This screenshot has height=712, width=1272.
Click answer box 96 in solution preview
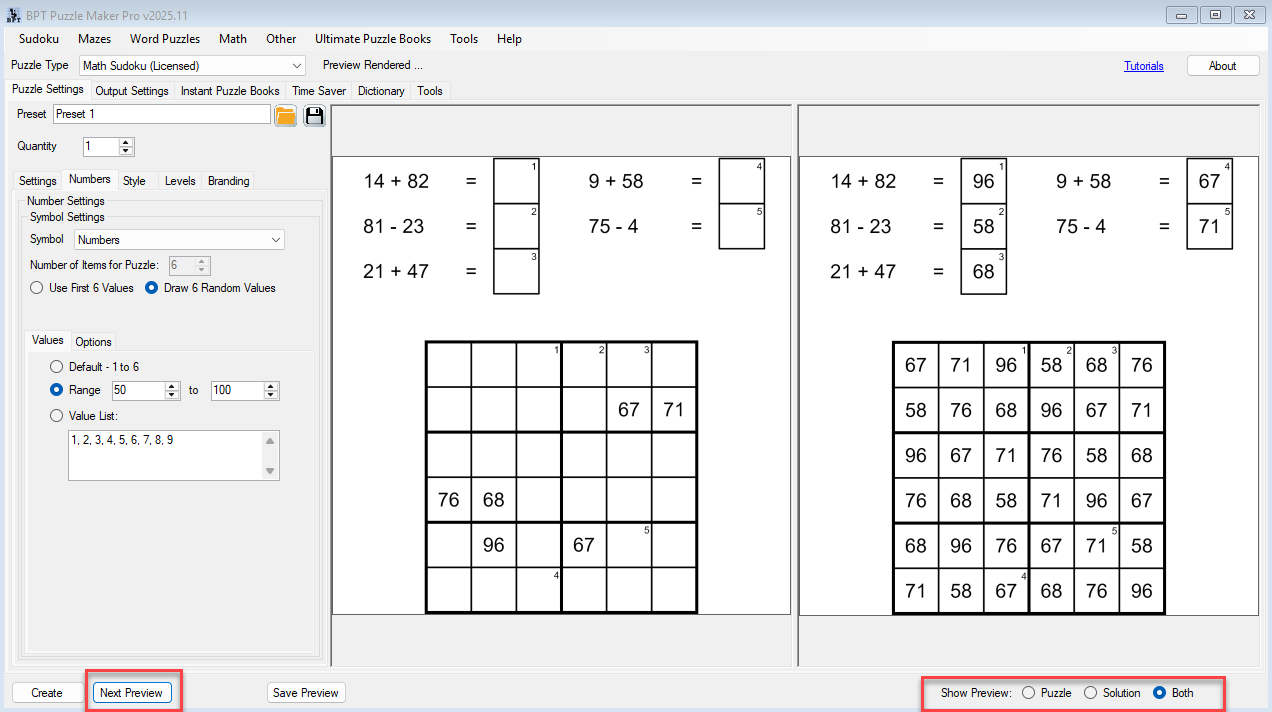pos(984,181)
